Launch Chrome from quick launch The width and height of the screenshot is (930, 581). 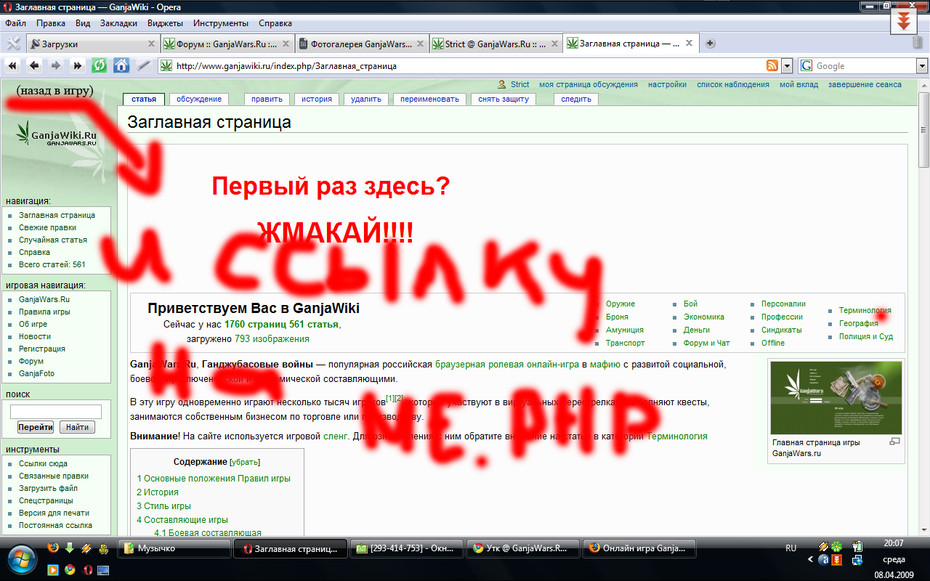(x=70, y=569)
